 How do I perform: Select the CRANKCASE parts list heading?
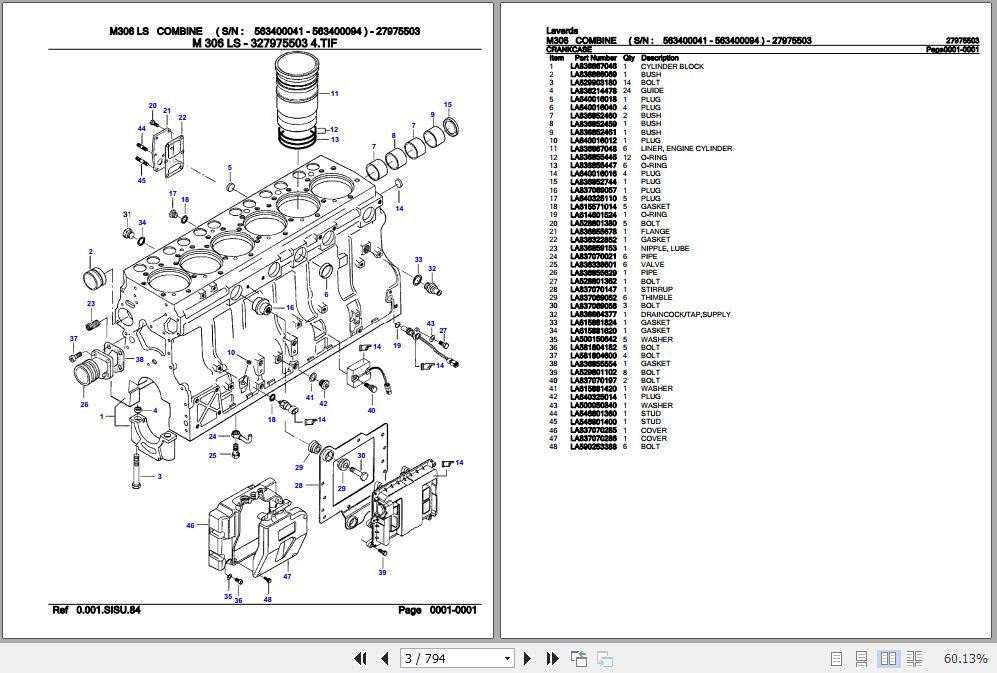(563, 48)
